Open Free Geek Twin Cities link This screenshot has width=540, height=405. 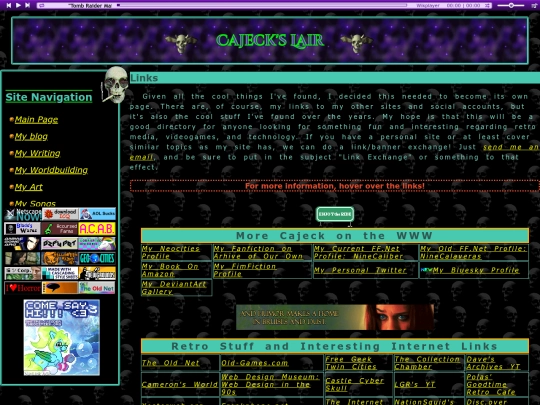[351, 363]
